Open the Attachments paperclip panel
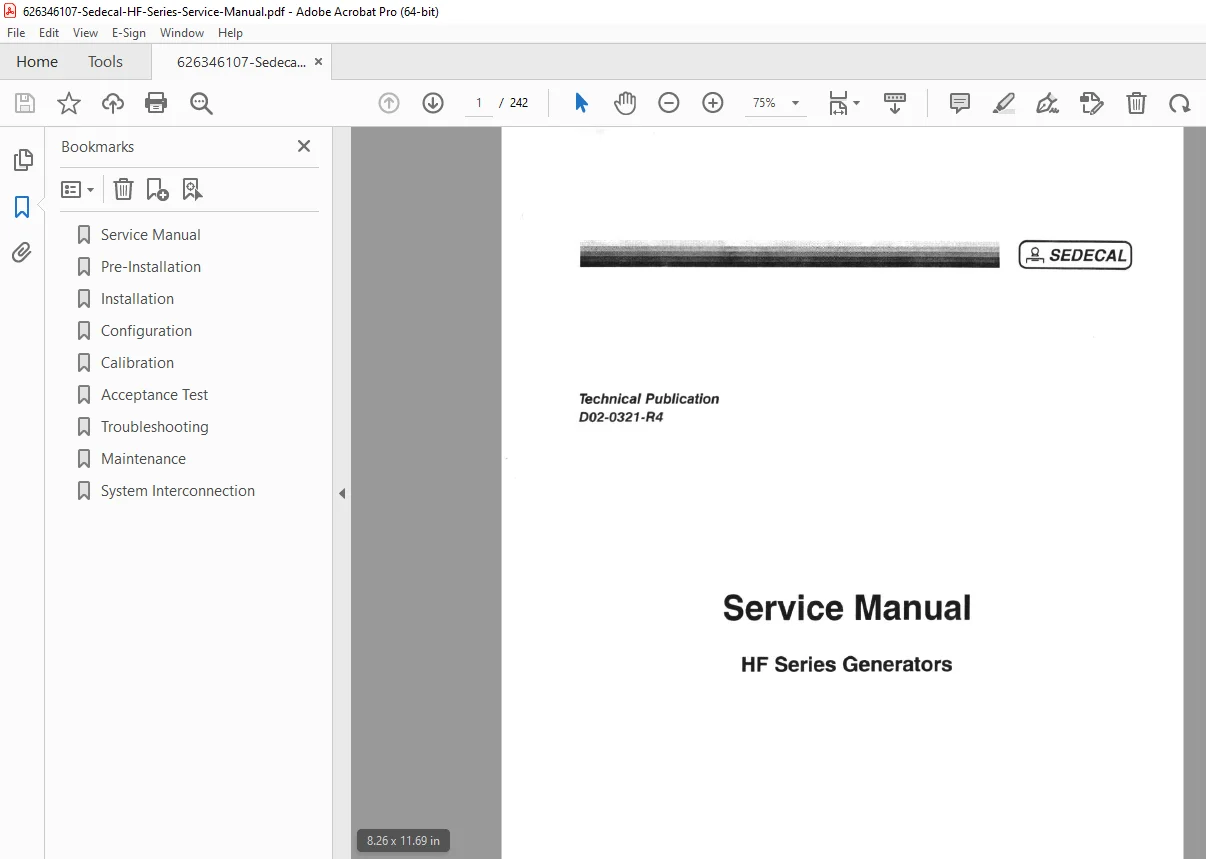 coord(22,253)
